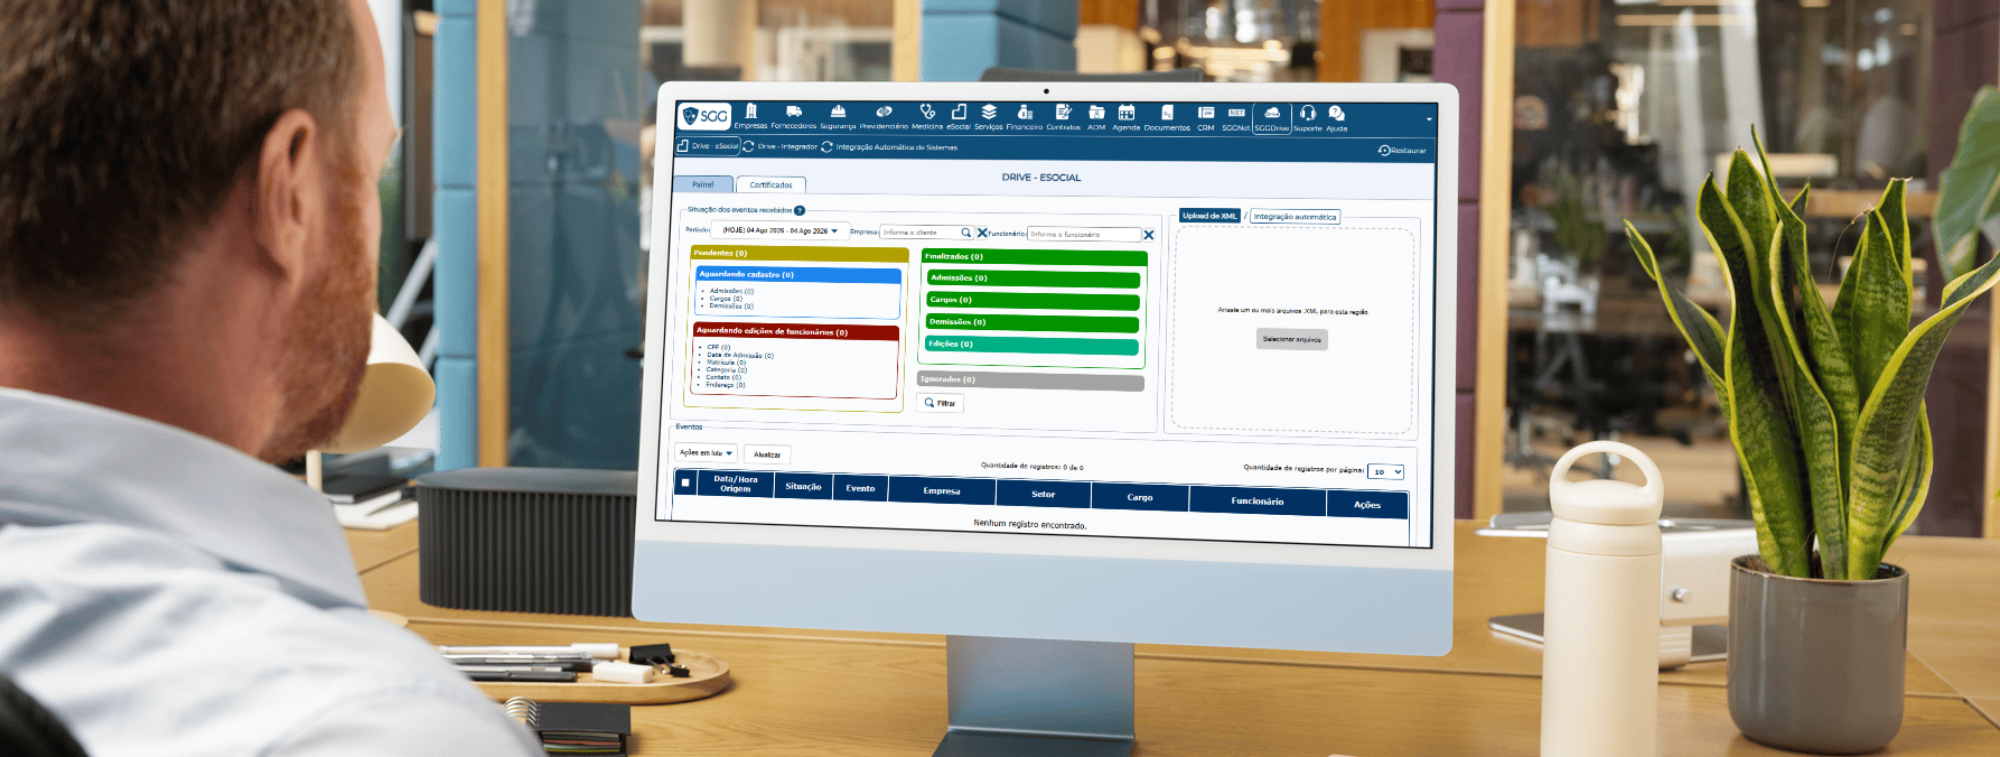
Task: Clear the Funcionário filter with X
Action: tap(1149, 235)
